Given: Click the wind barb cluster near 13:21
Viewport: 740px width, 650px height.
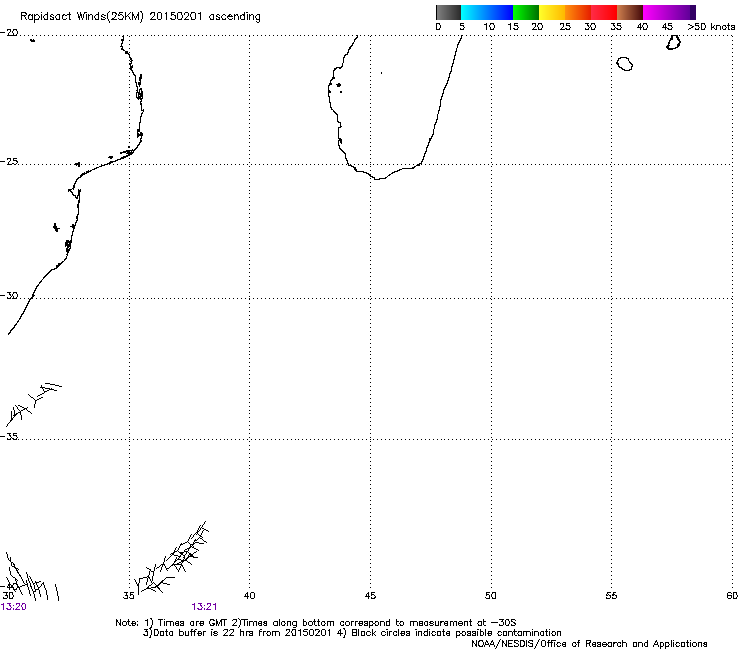Looking at the screenshot, I should [172, 558].
